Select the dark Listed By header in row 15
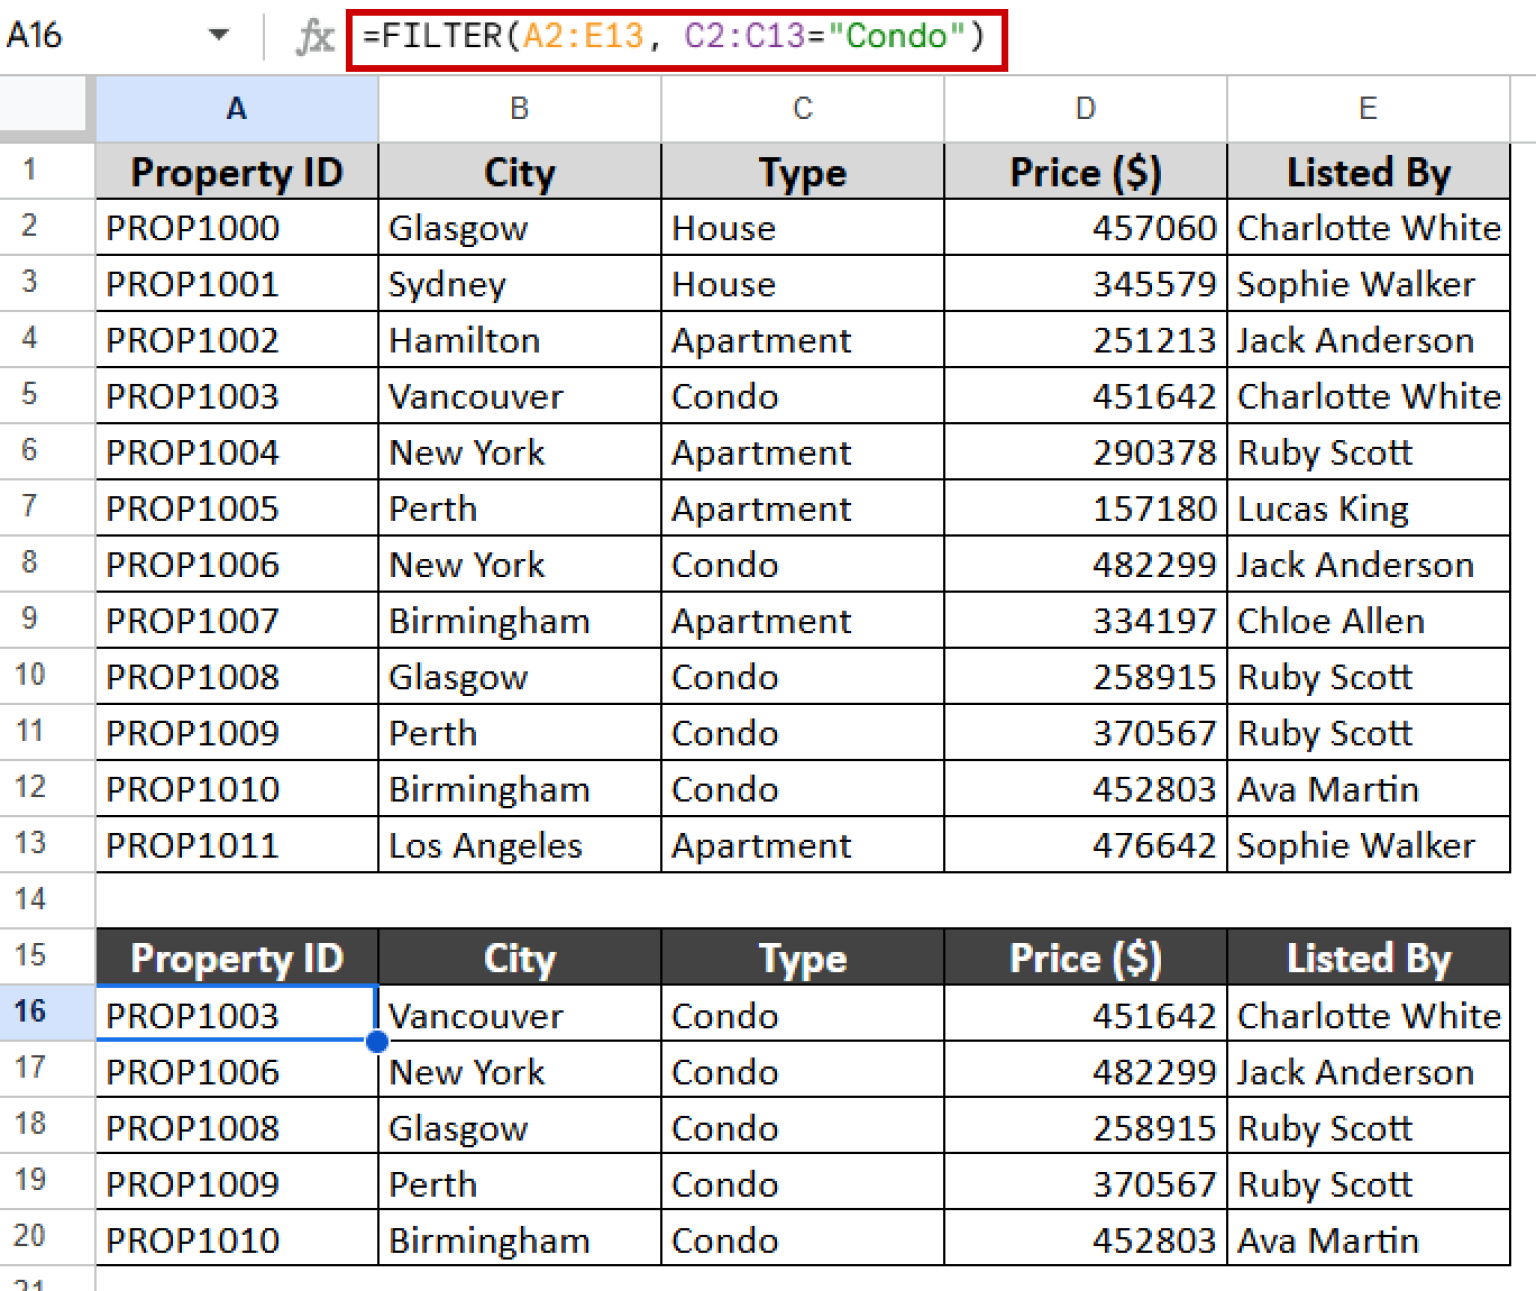The image size is (1536, 1291). pos(1367,957)
